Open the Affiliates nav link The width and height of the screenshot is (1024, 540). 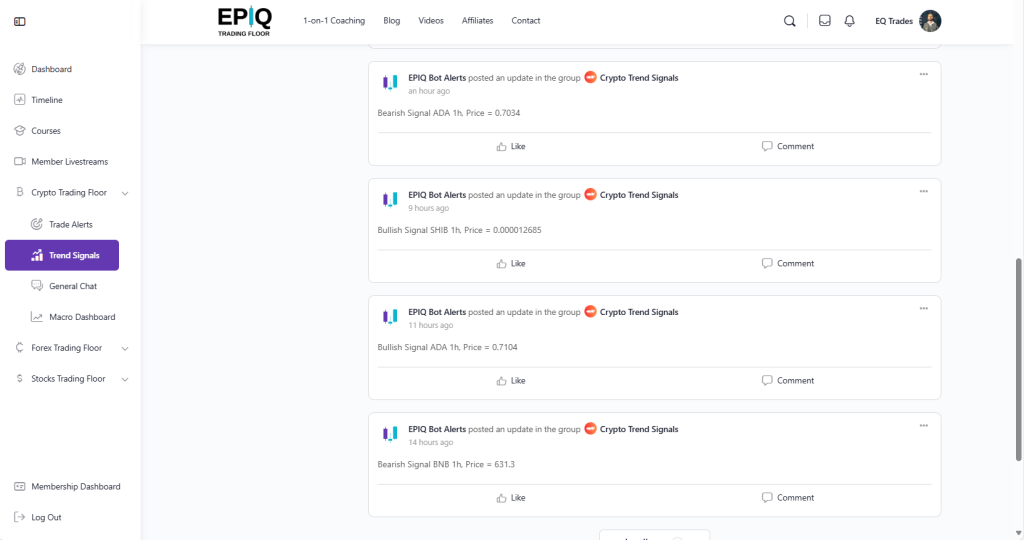pos(477,21)
